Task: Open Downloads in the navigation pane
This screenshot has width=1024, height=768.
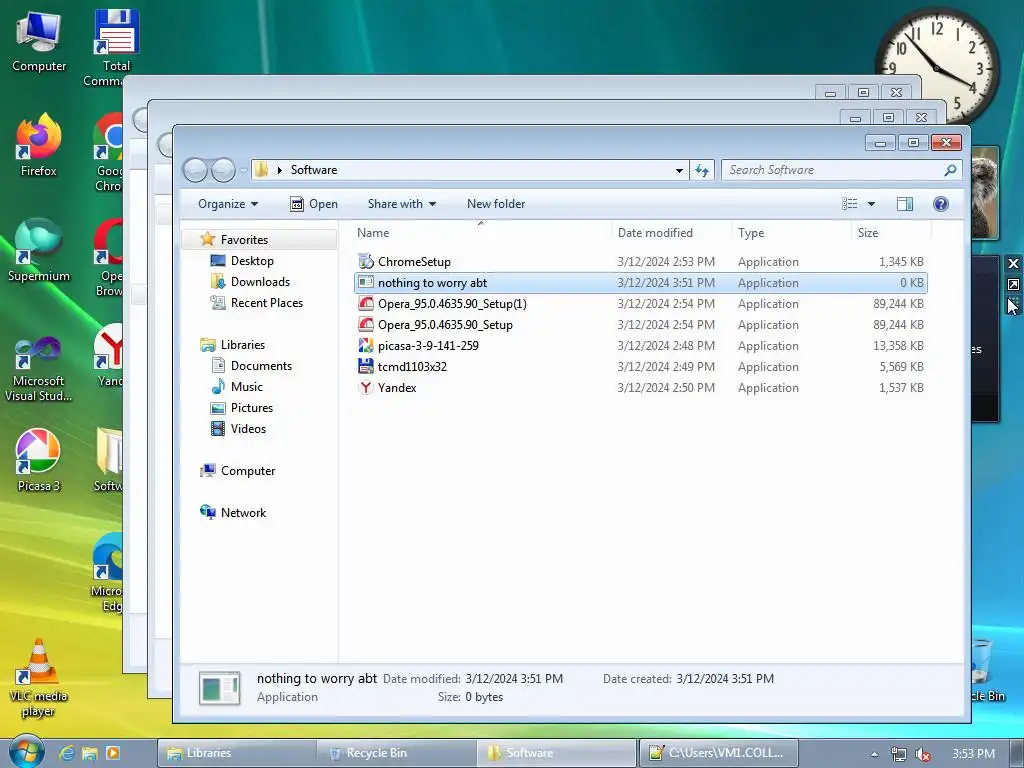Action: [260, 281]
